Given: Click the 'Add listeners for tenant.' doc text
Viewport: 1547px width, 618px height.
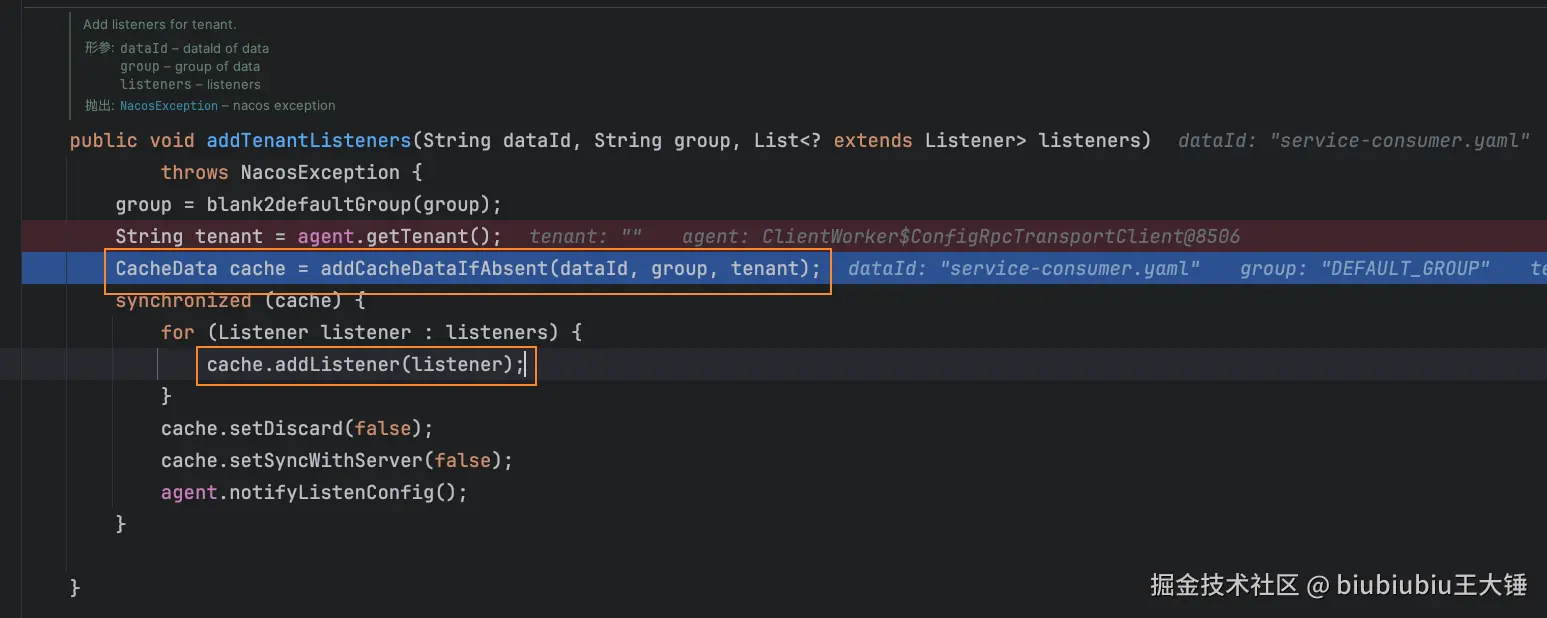Looking at the screenshot, I should pos(160,24).
